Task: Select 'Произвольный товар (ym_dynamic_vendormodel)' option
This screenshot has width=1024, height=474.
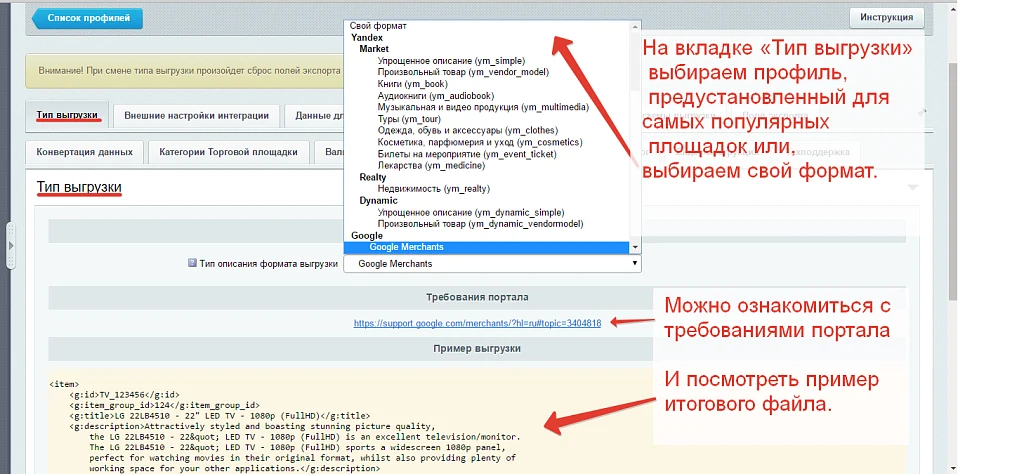Action: [x=480, y=225]
